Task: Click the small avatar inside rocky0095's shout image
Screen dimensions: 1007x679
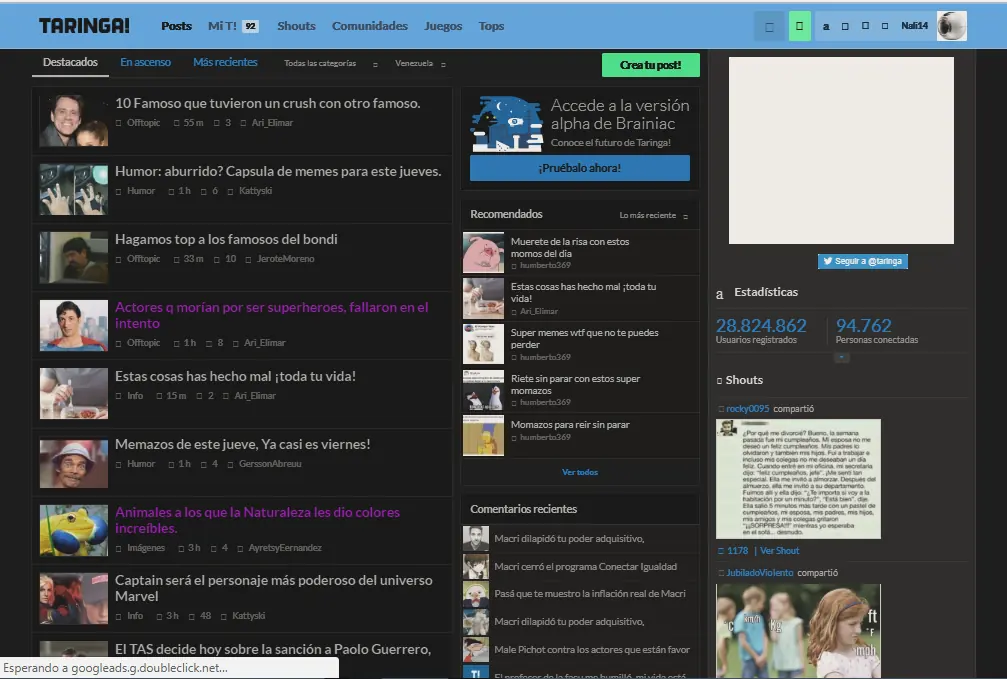Action: 728,428
